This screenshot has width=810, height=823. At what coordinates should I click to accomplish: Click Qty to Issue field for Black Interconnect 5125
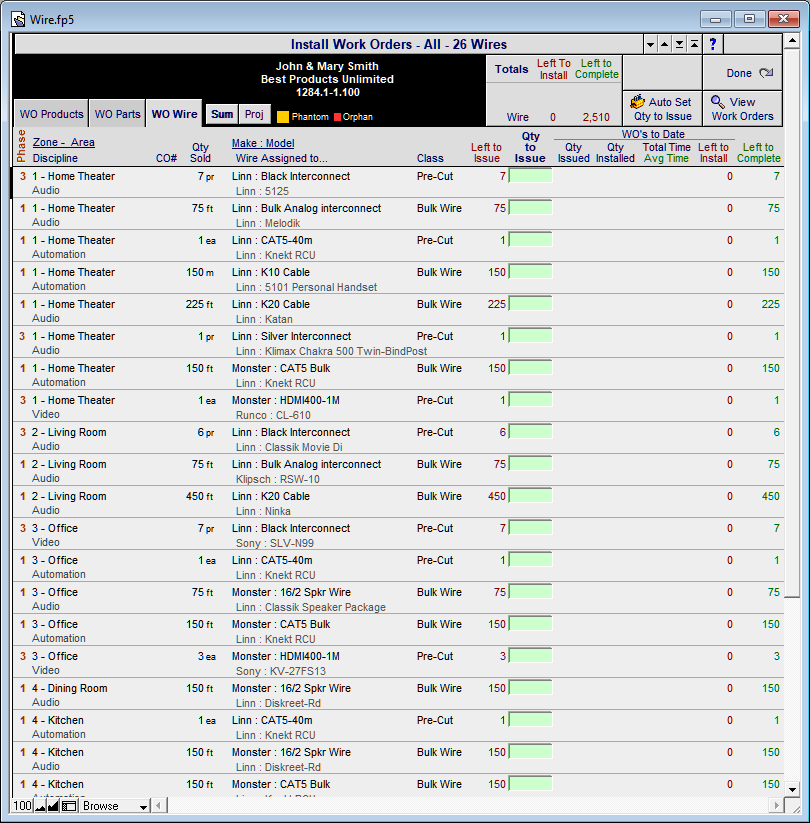click(x=530, y=175)
